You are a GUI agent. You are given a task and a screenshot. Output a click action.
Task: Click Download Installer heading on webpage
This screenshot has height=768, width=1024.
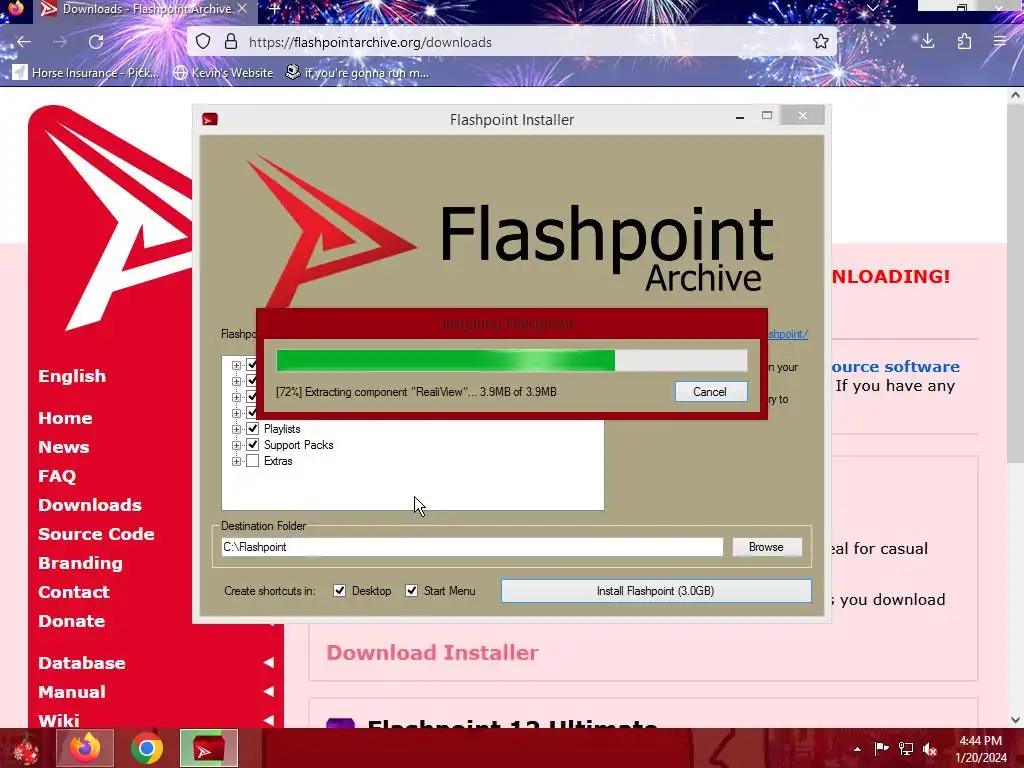pyautogui.click(x=432, y=652)
